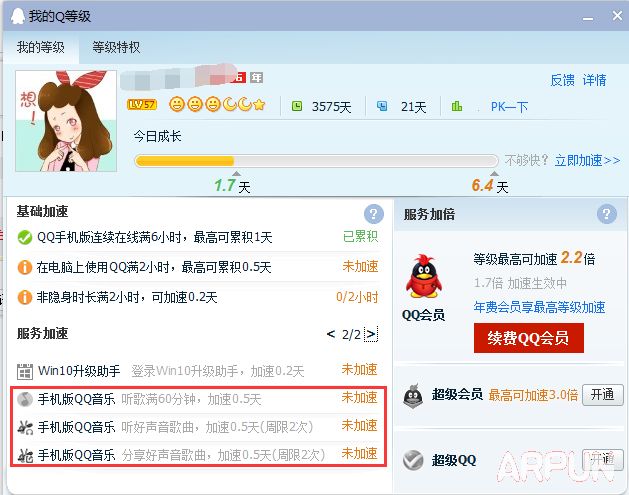Image resolution: width=629 pixels, height=495 pixels.
Task: Click 开通 button for 超级会员
Action: pos(603,395)
